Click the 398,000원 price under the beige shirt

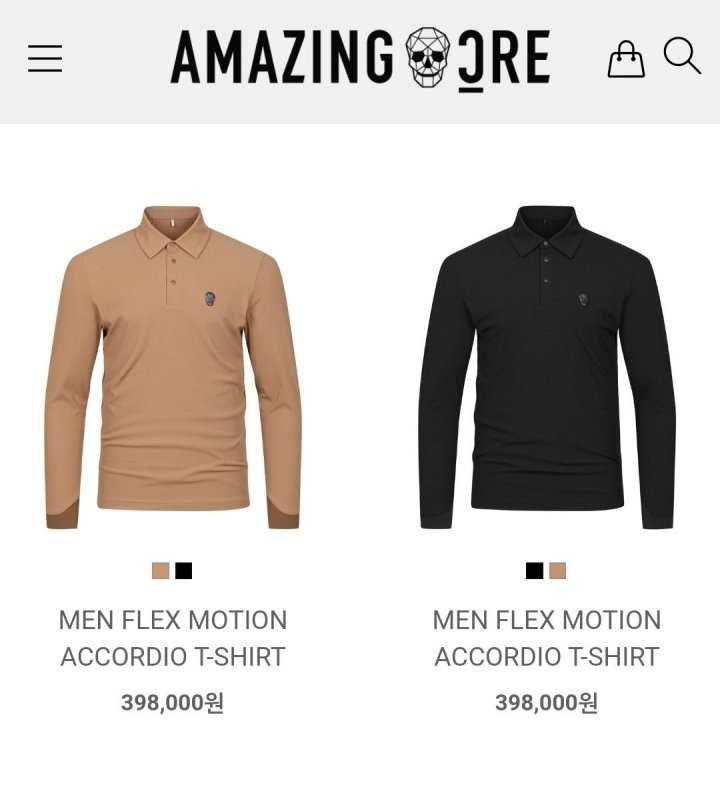coord(172,703)
